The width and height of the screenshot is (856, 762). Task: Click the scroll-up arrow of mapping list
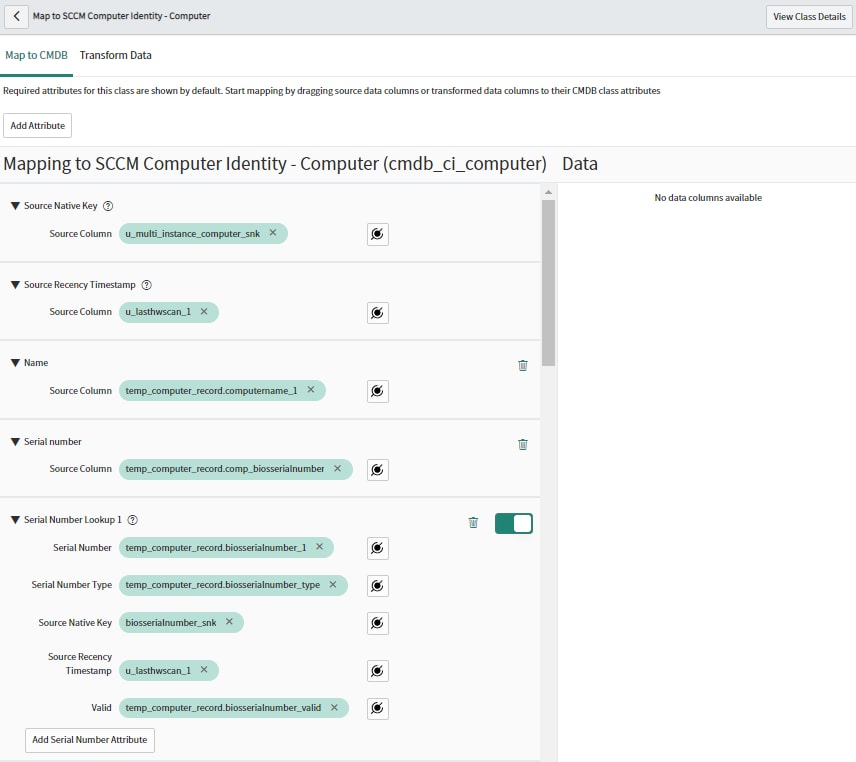click(549, 192)
